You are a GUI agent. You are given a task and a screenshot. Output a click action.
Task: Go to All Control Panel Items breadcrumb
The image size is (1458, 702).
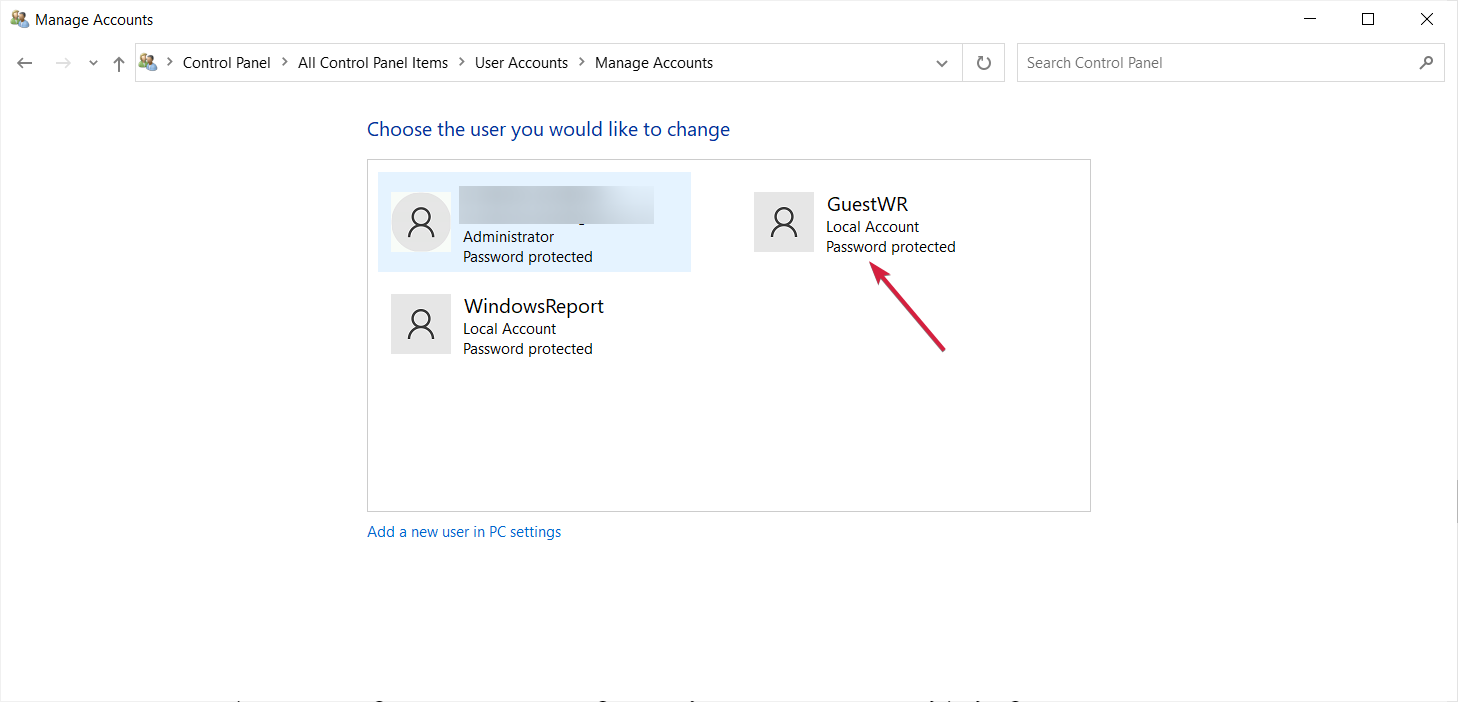tap(373, 63)
